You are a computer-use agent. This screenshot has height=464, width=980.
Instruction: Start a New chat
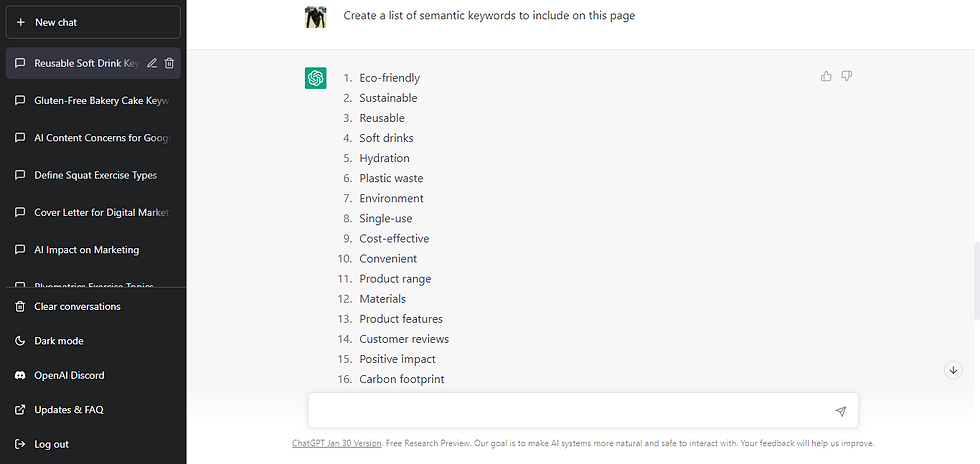tap(92, 22)
